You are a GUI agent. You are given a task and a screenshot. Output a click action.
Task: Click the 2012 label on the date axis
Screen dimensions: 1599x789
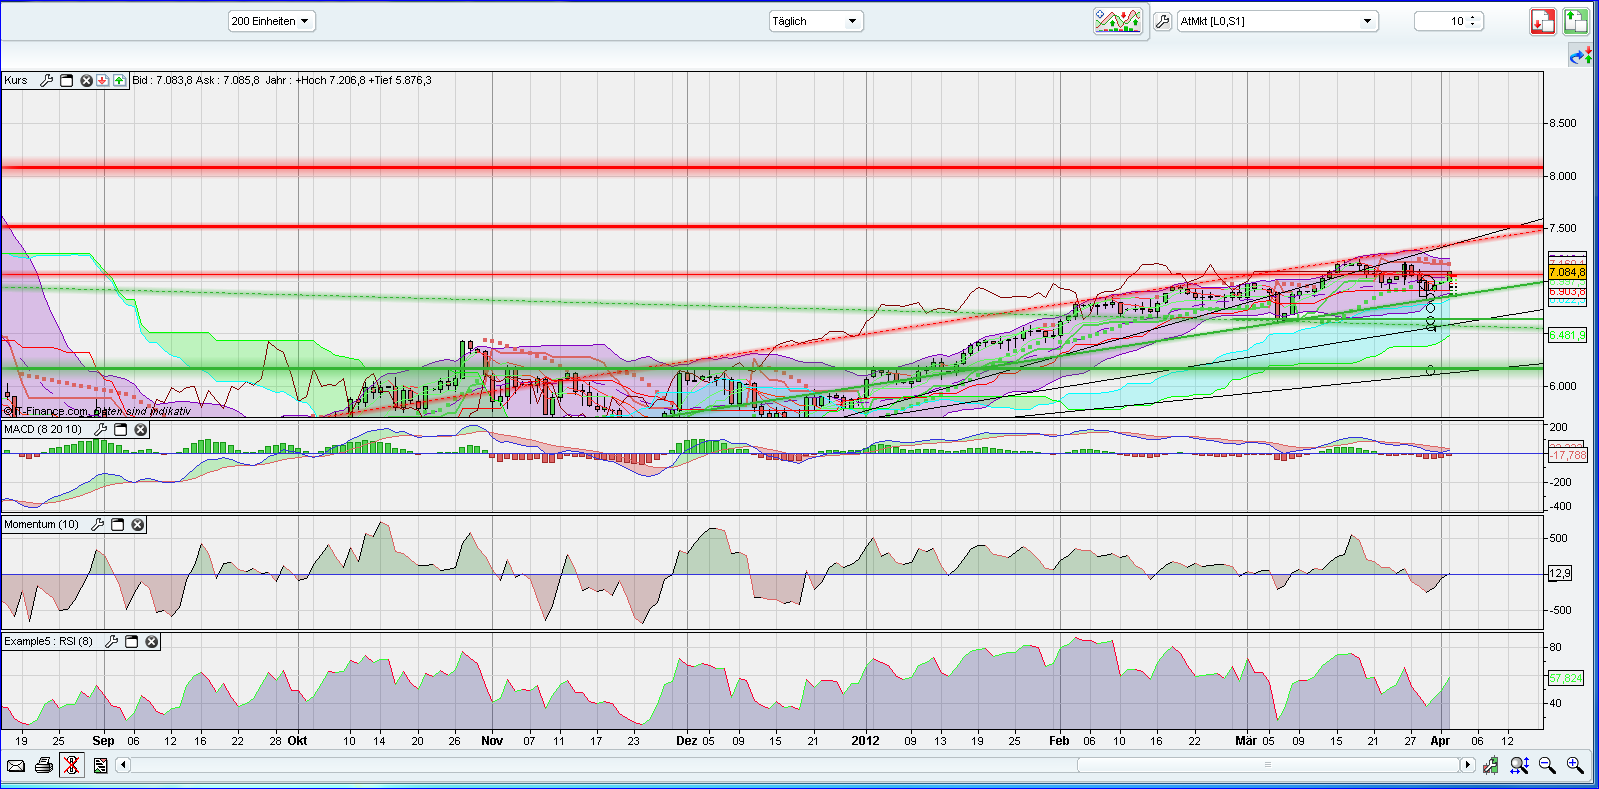click(865, 741)
